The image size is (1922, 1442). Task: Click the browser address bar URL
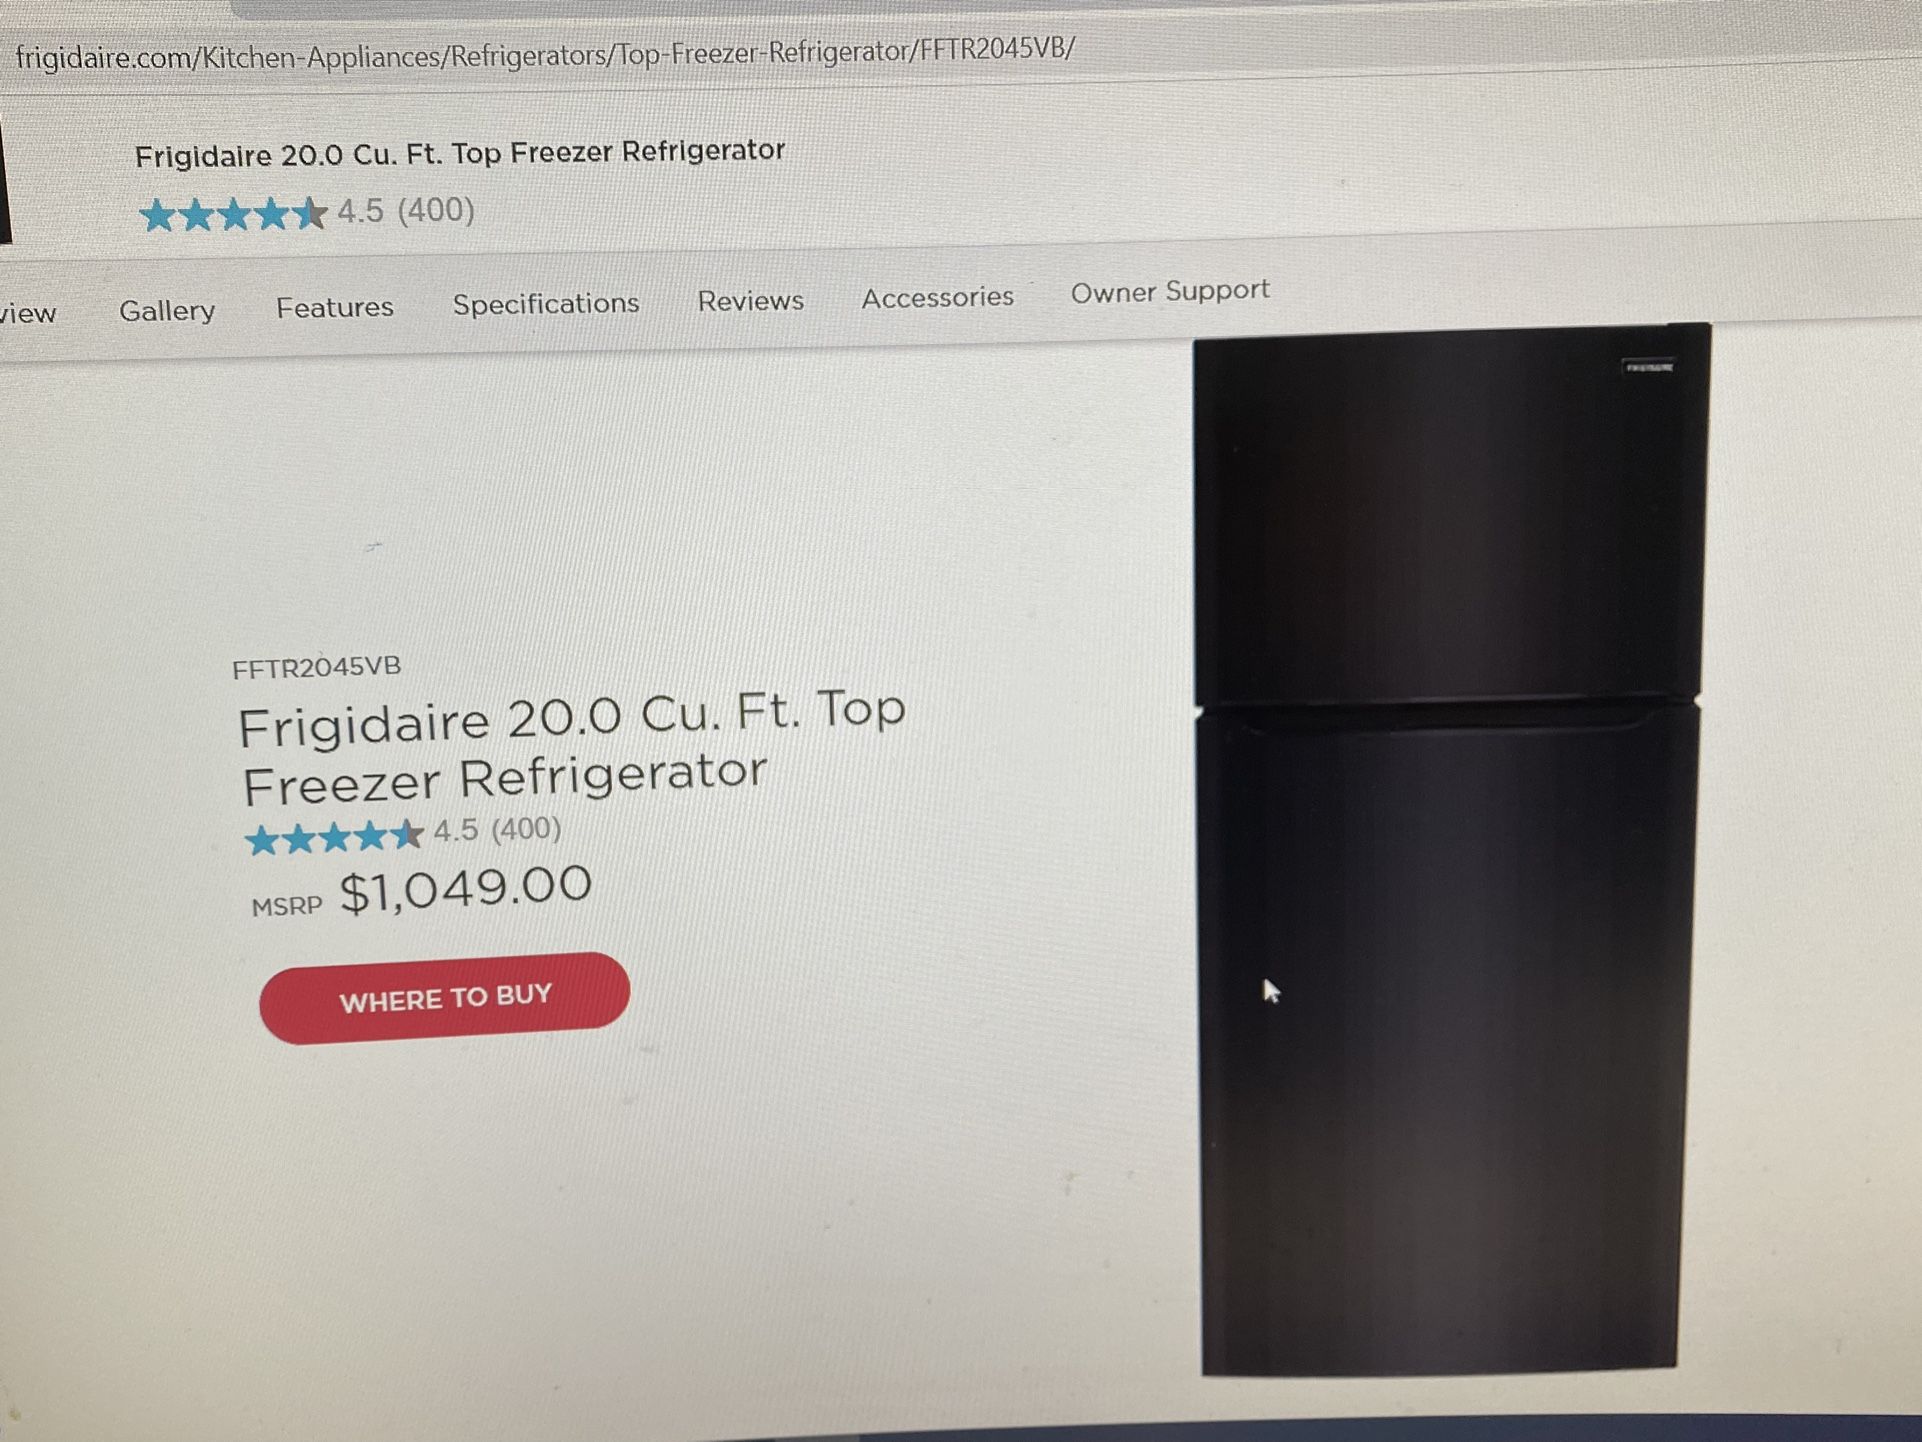[x=545, y=53]
